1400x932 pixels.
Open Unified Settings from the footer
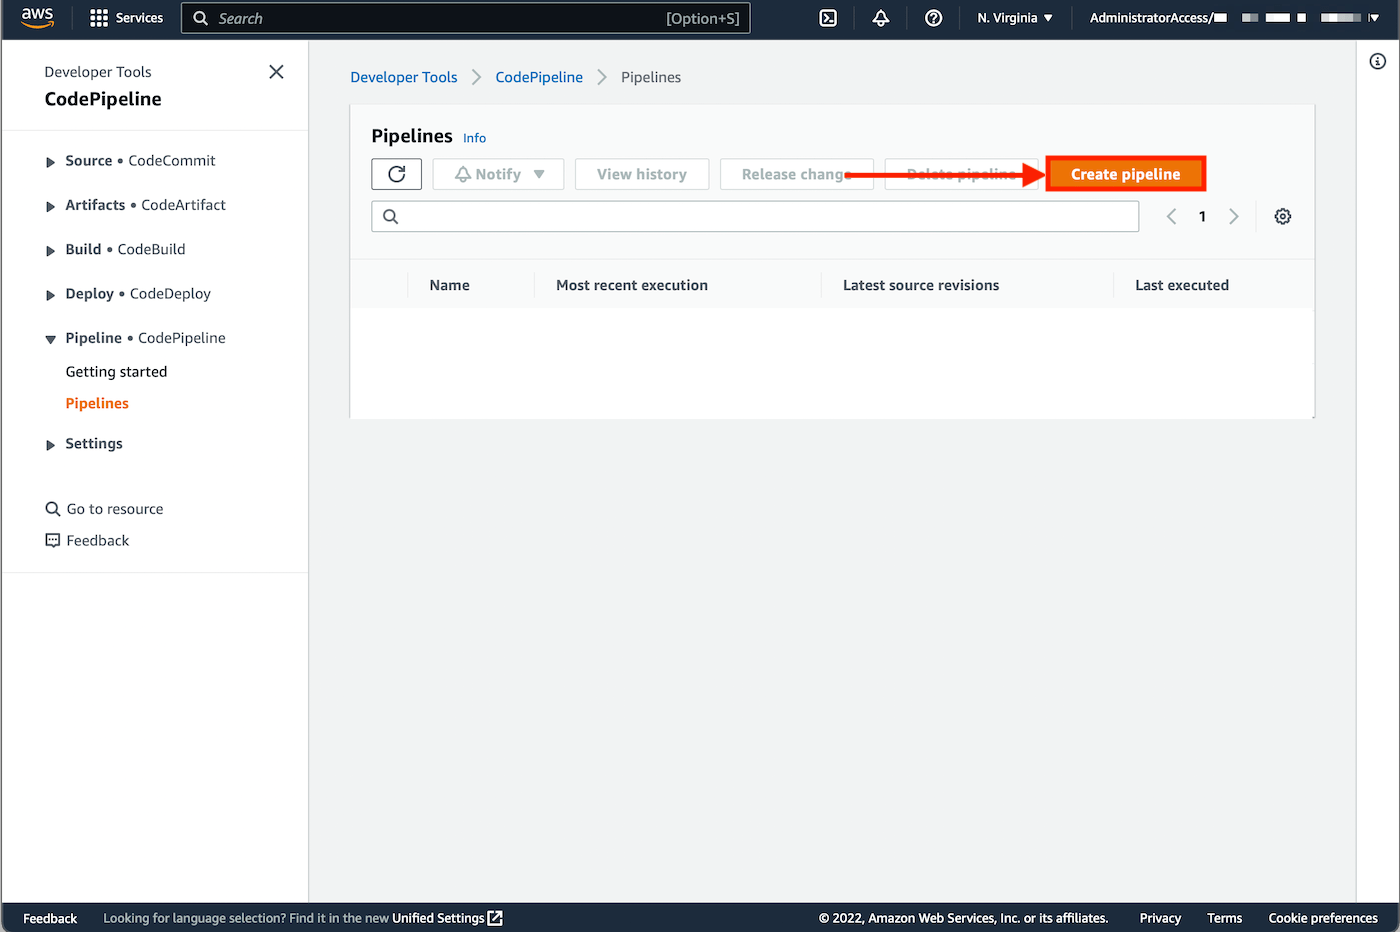click(x=440, y=917)
